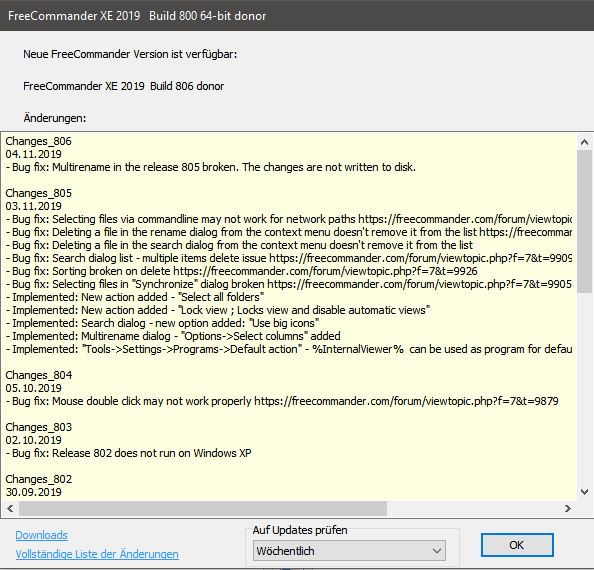594x570 pixels.
Task: Click the up arrow of the changelog scrollbar
Action: pos(585,142)
